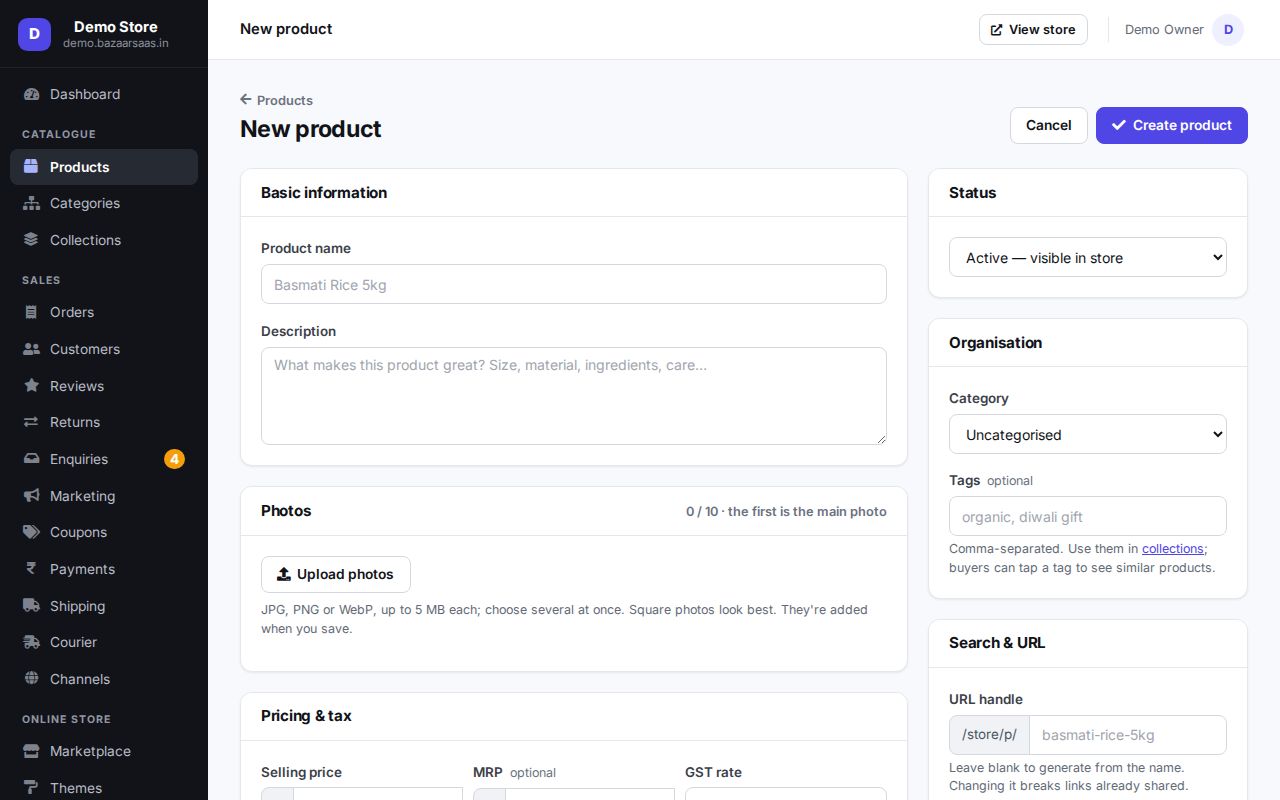
Task: Open the Status dropdown
Action: click(1088, 257)
